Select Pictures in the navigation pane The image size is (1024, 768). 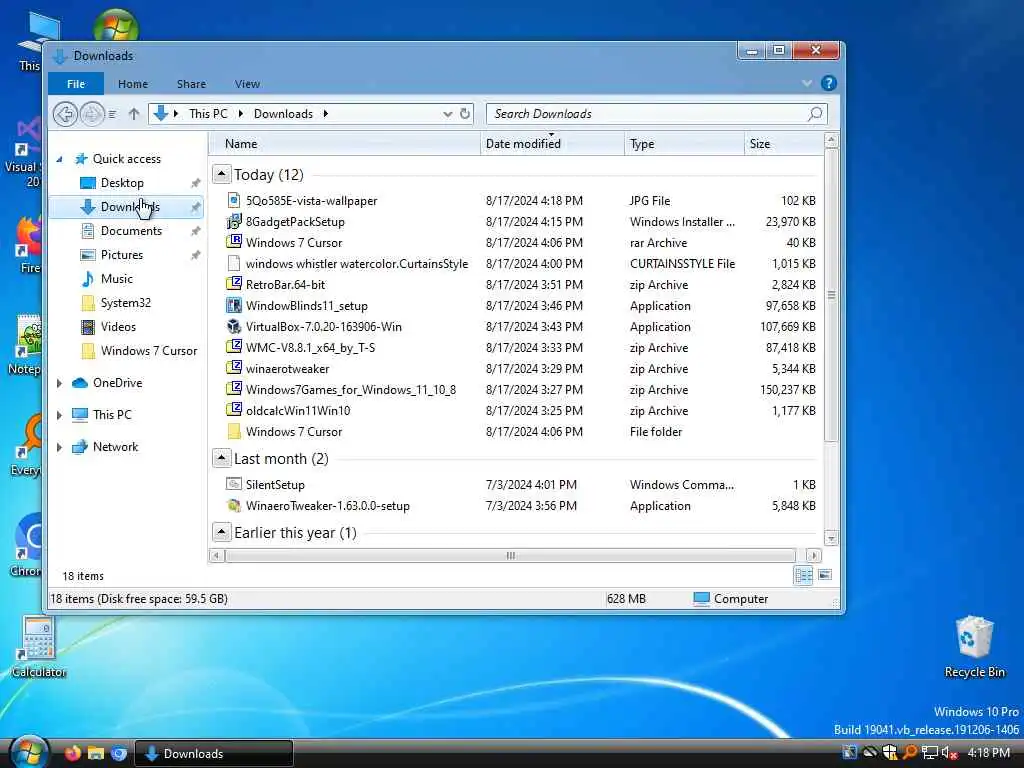(x=121, y=255)
